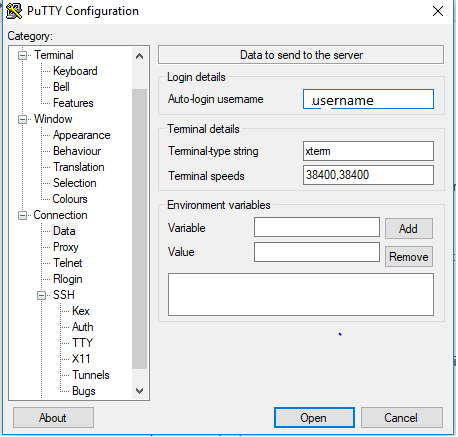Click the Auto-login username field
This screenshot has width=458, height=437.
click(x=368, y=99)
